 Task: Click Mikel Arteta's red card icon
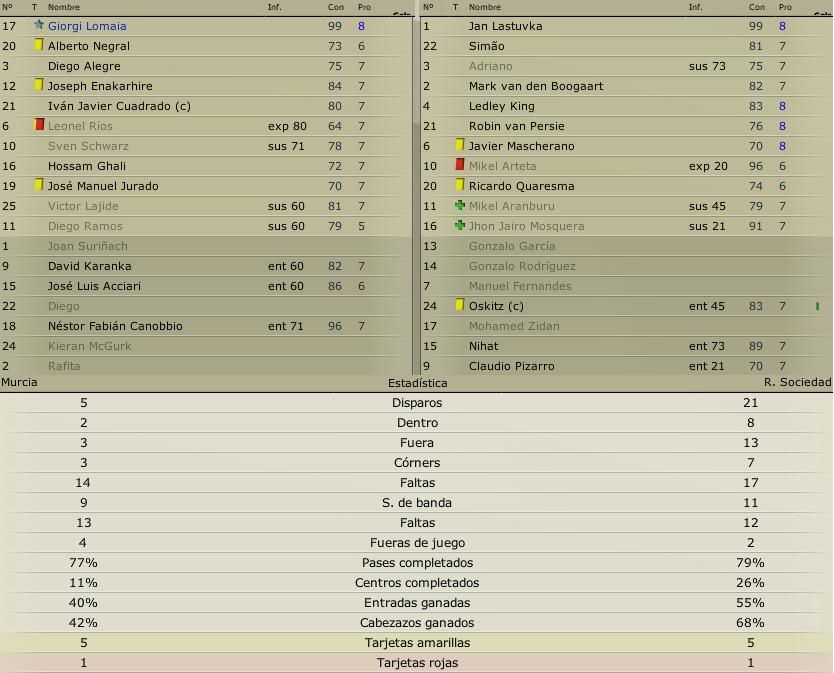(x=460, y=164)
